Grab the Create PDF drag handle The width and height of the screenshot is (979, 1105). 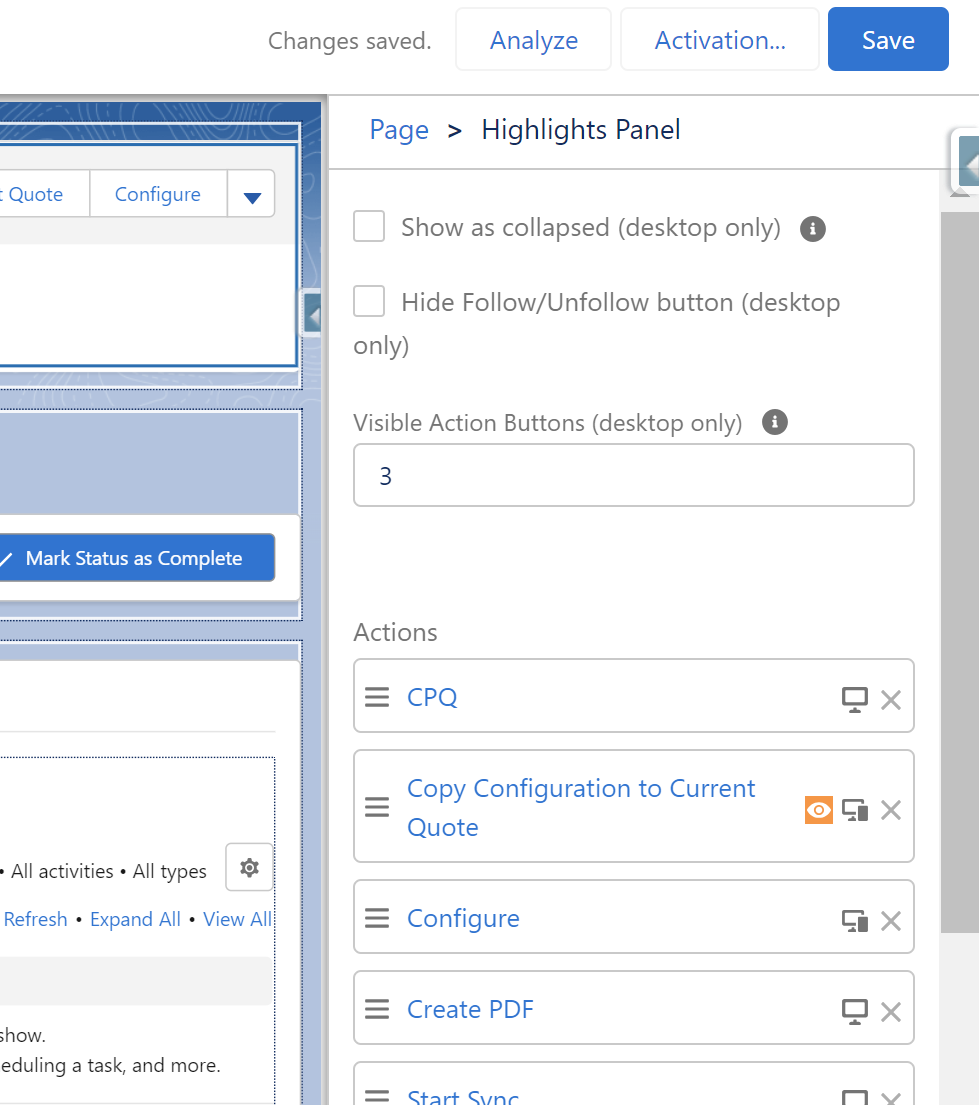[377, 1009]
